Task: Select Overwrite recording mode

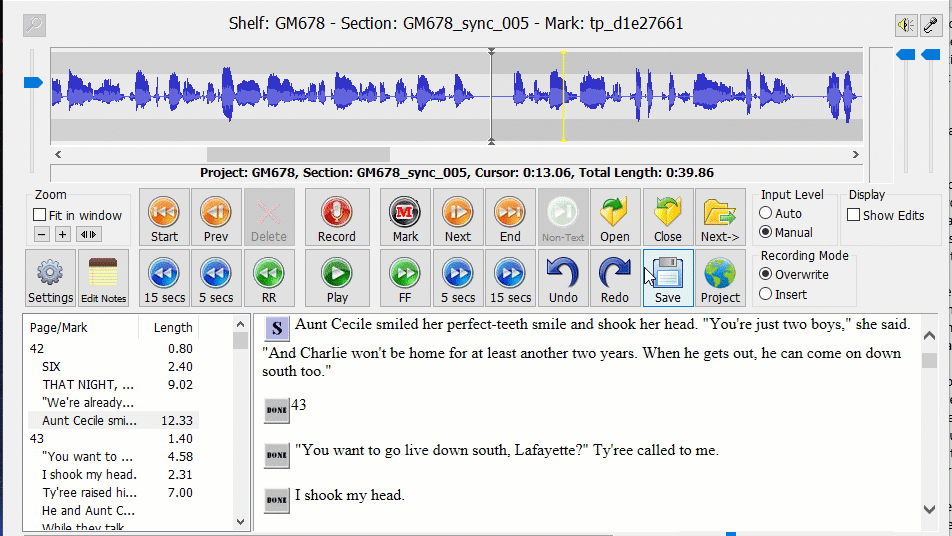Action: (x=766, y=274)
